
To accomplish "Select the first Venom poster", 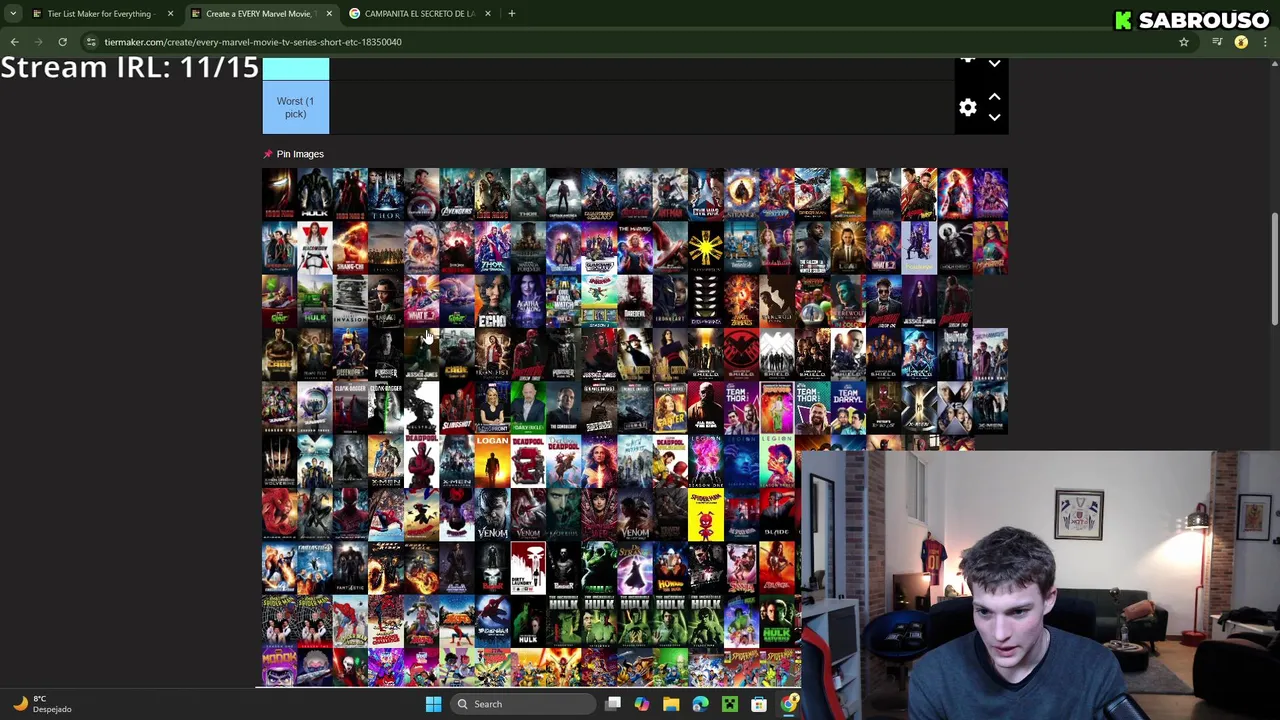I will (x=492, y=514).
